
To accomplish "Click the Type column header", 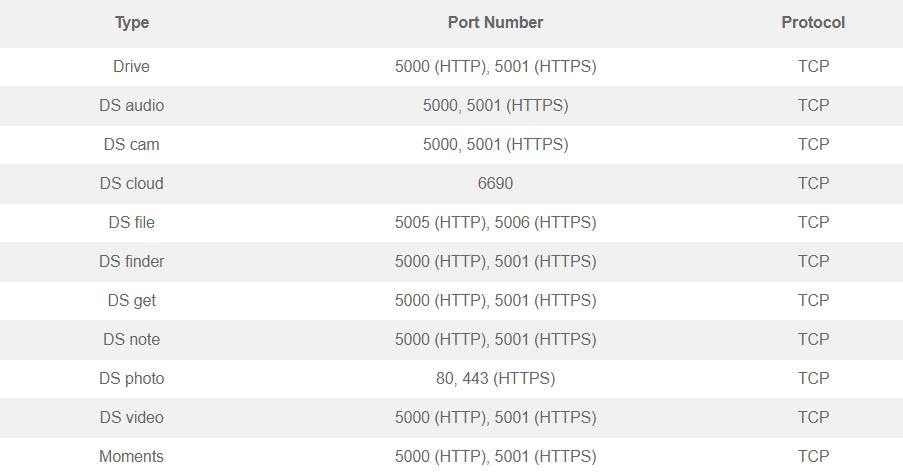I will 132,22.
